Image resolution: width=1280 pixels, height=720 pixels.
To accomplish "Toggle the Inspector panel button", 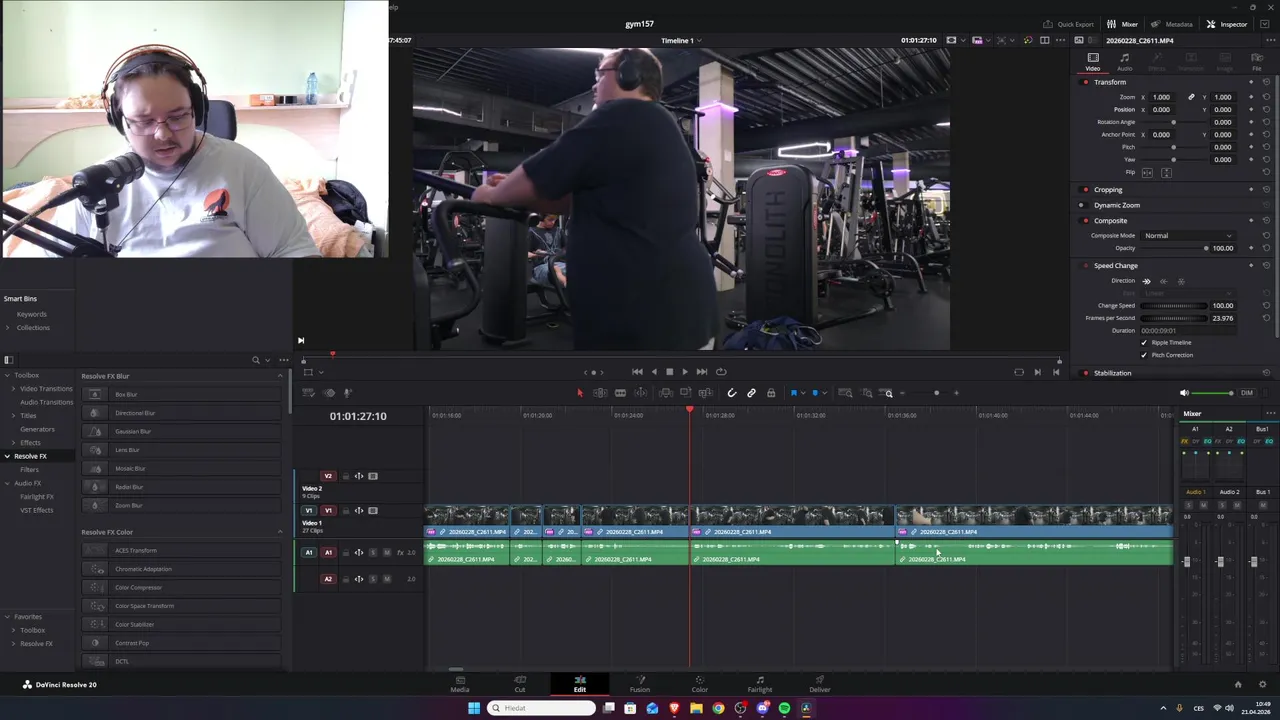I will pyautogui.click(x=1227, y=24).
